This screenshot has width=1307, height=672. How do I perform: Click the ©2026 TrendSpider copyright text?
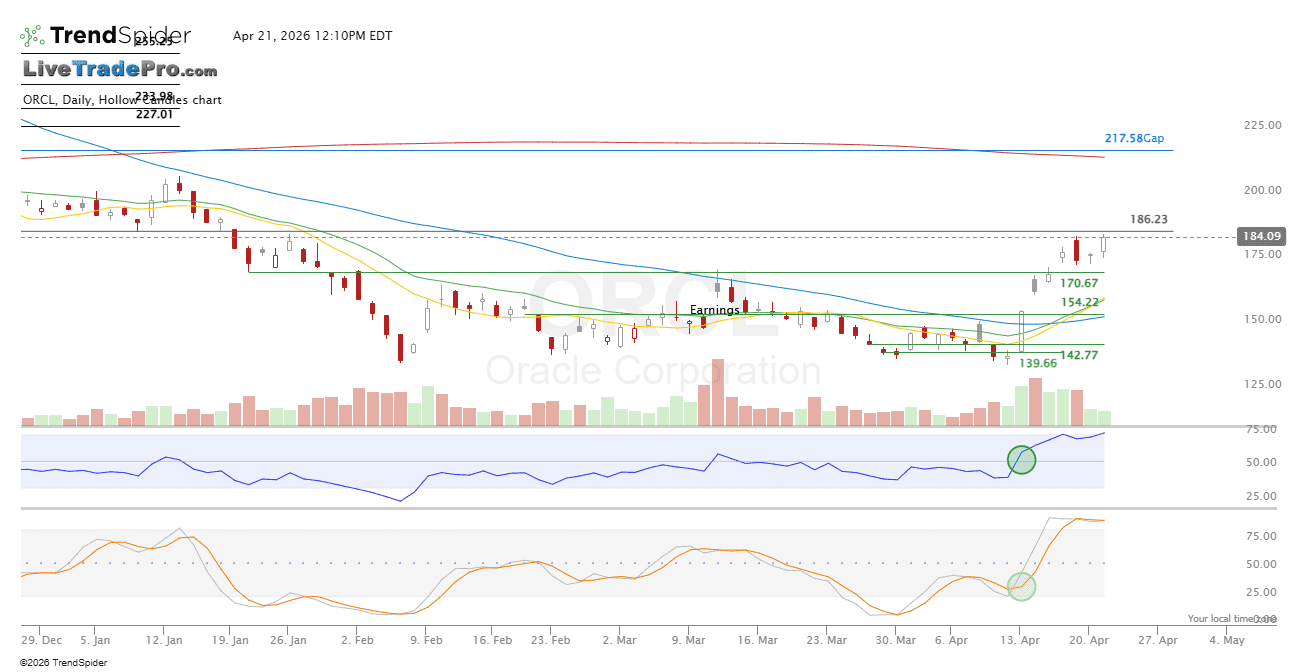tap(63, 662)
